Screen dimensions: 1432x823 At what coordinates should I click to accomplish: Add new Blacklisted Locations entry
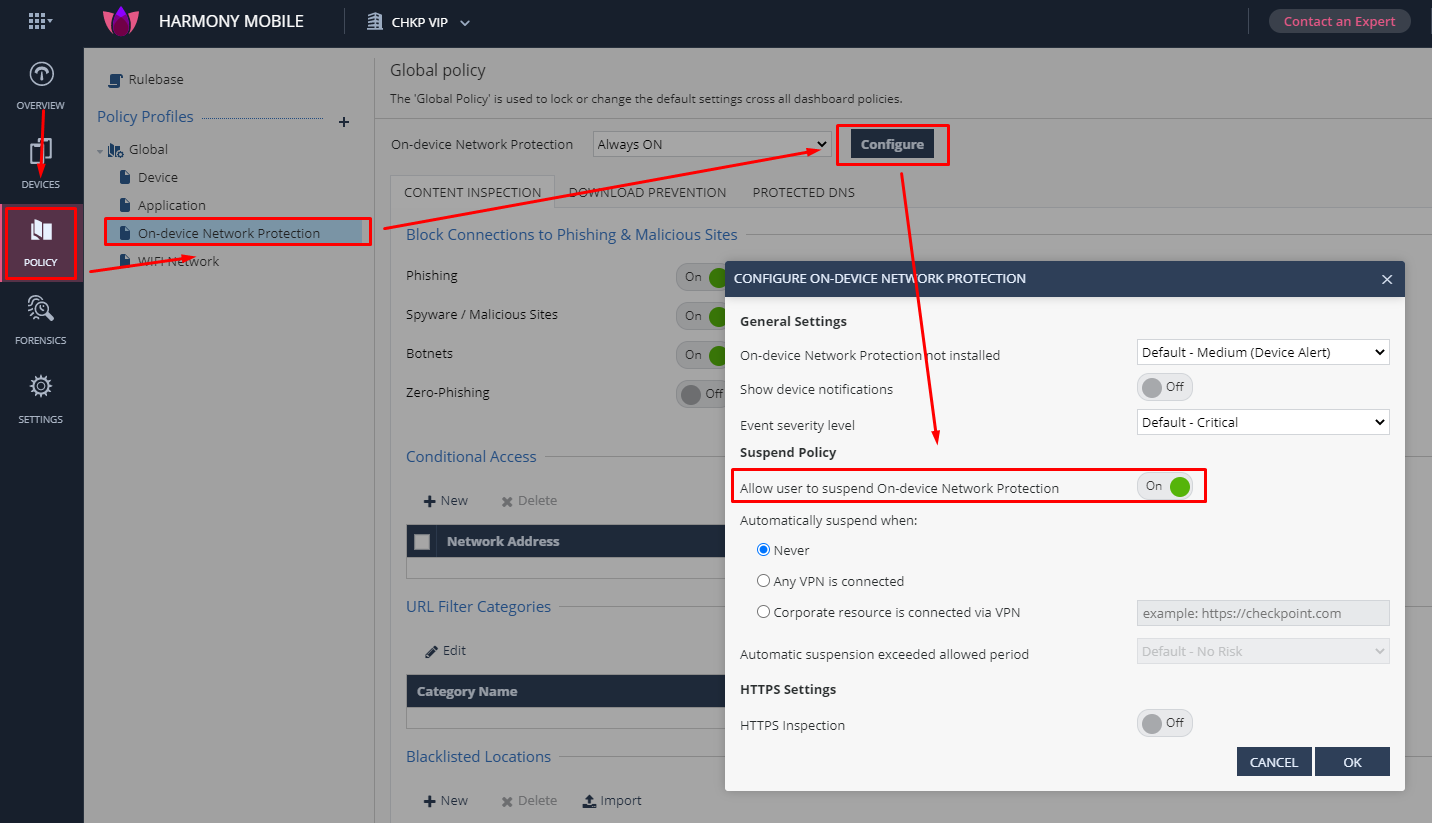(445, 801)
